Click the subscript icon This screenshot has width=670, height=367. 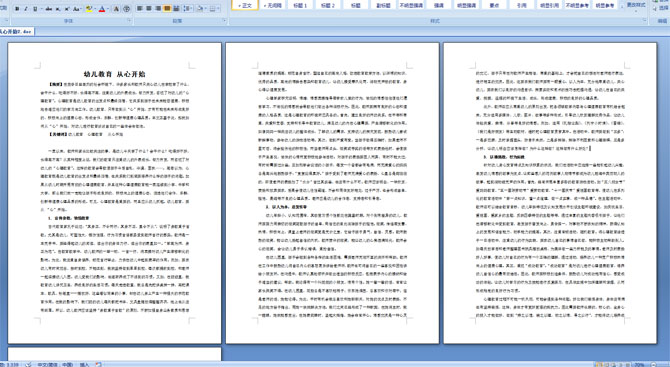(x=58, y=9)
